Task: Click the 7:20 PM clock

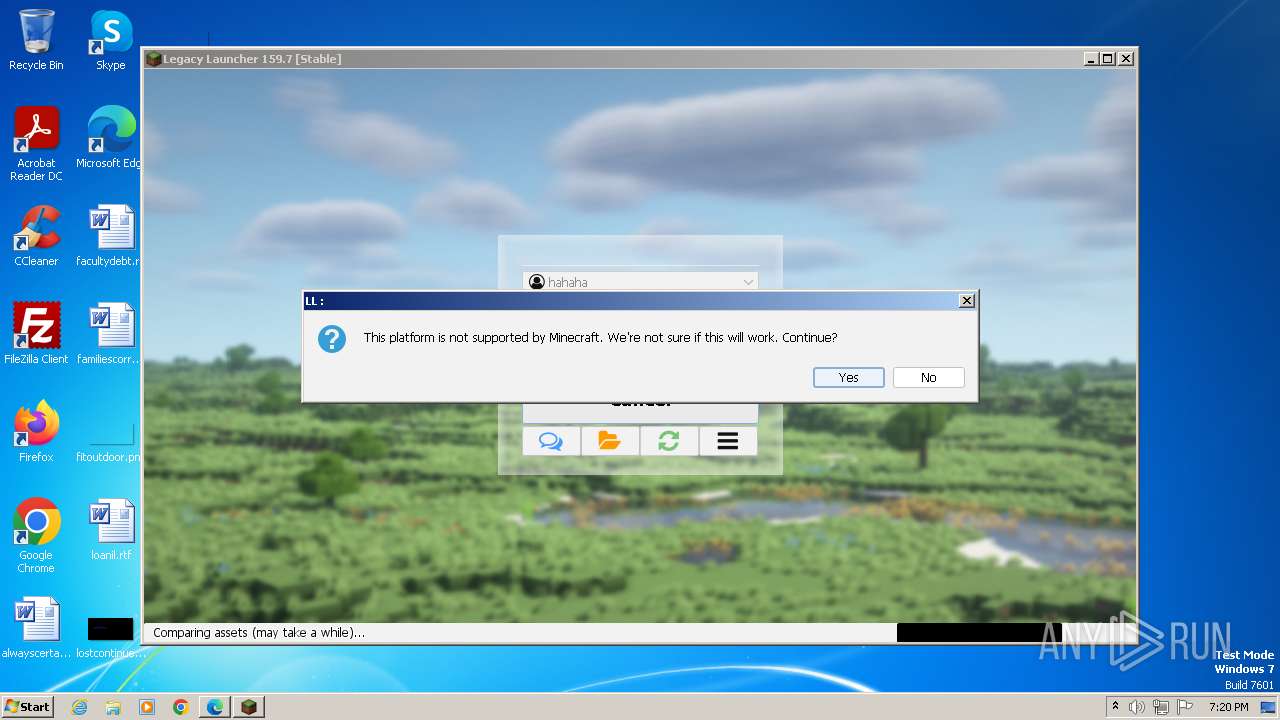Action: coord(1228,707)
